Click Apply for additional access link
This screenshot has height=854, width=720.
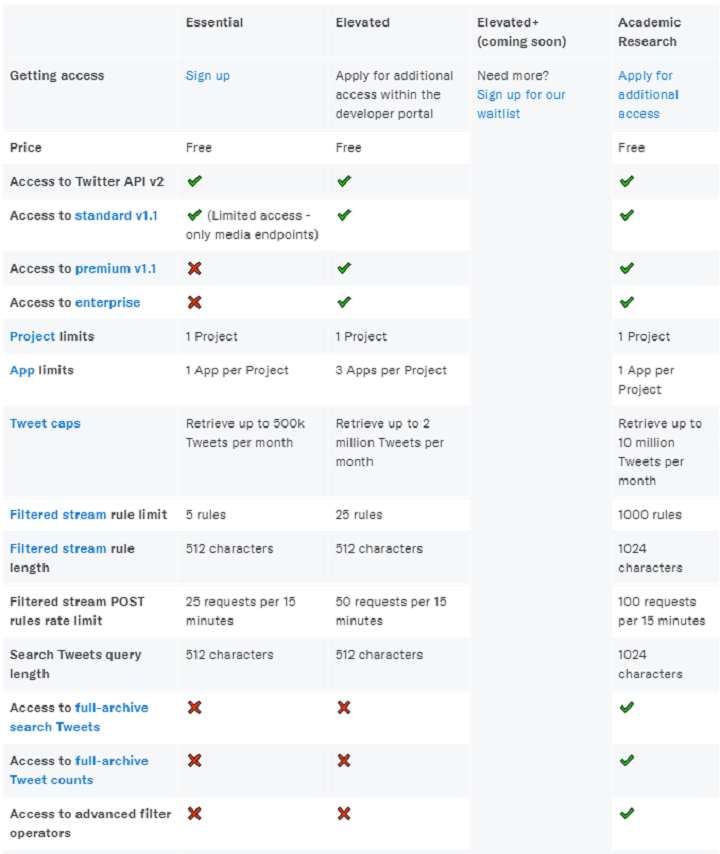click(x=648, y=95)
